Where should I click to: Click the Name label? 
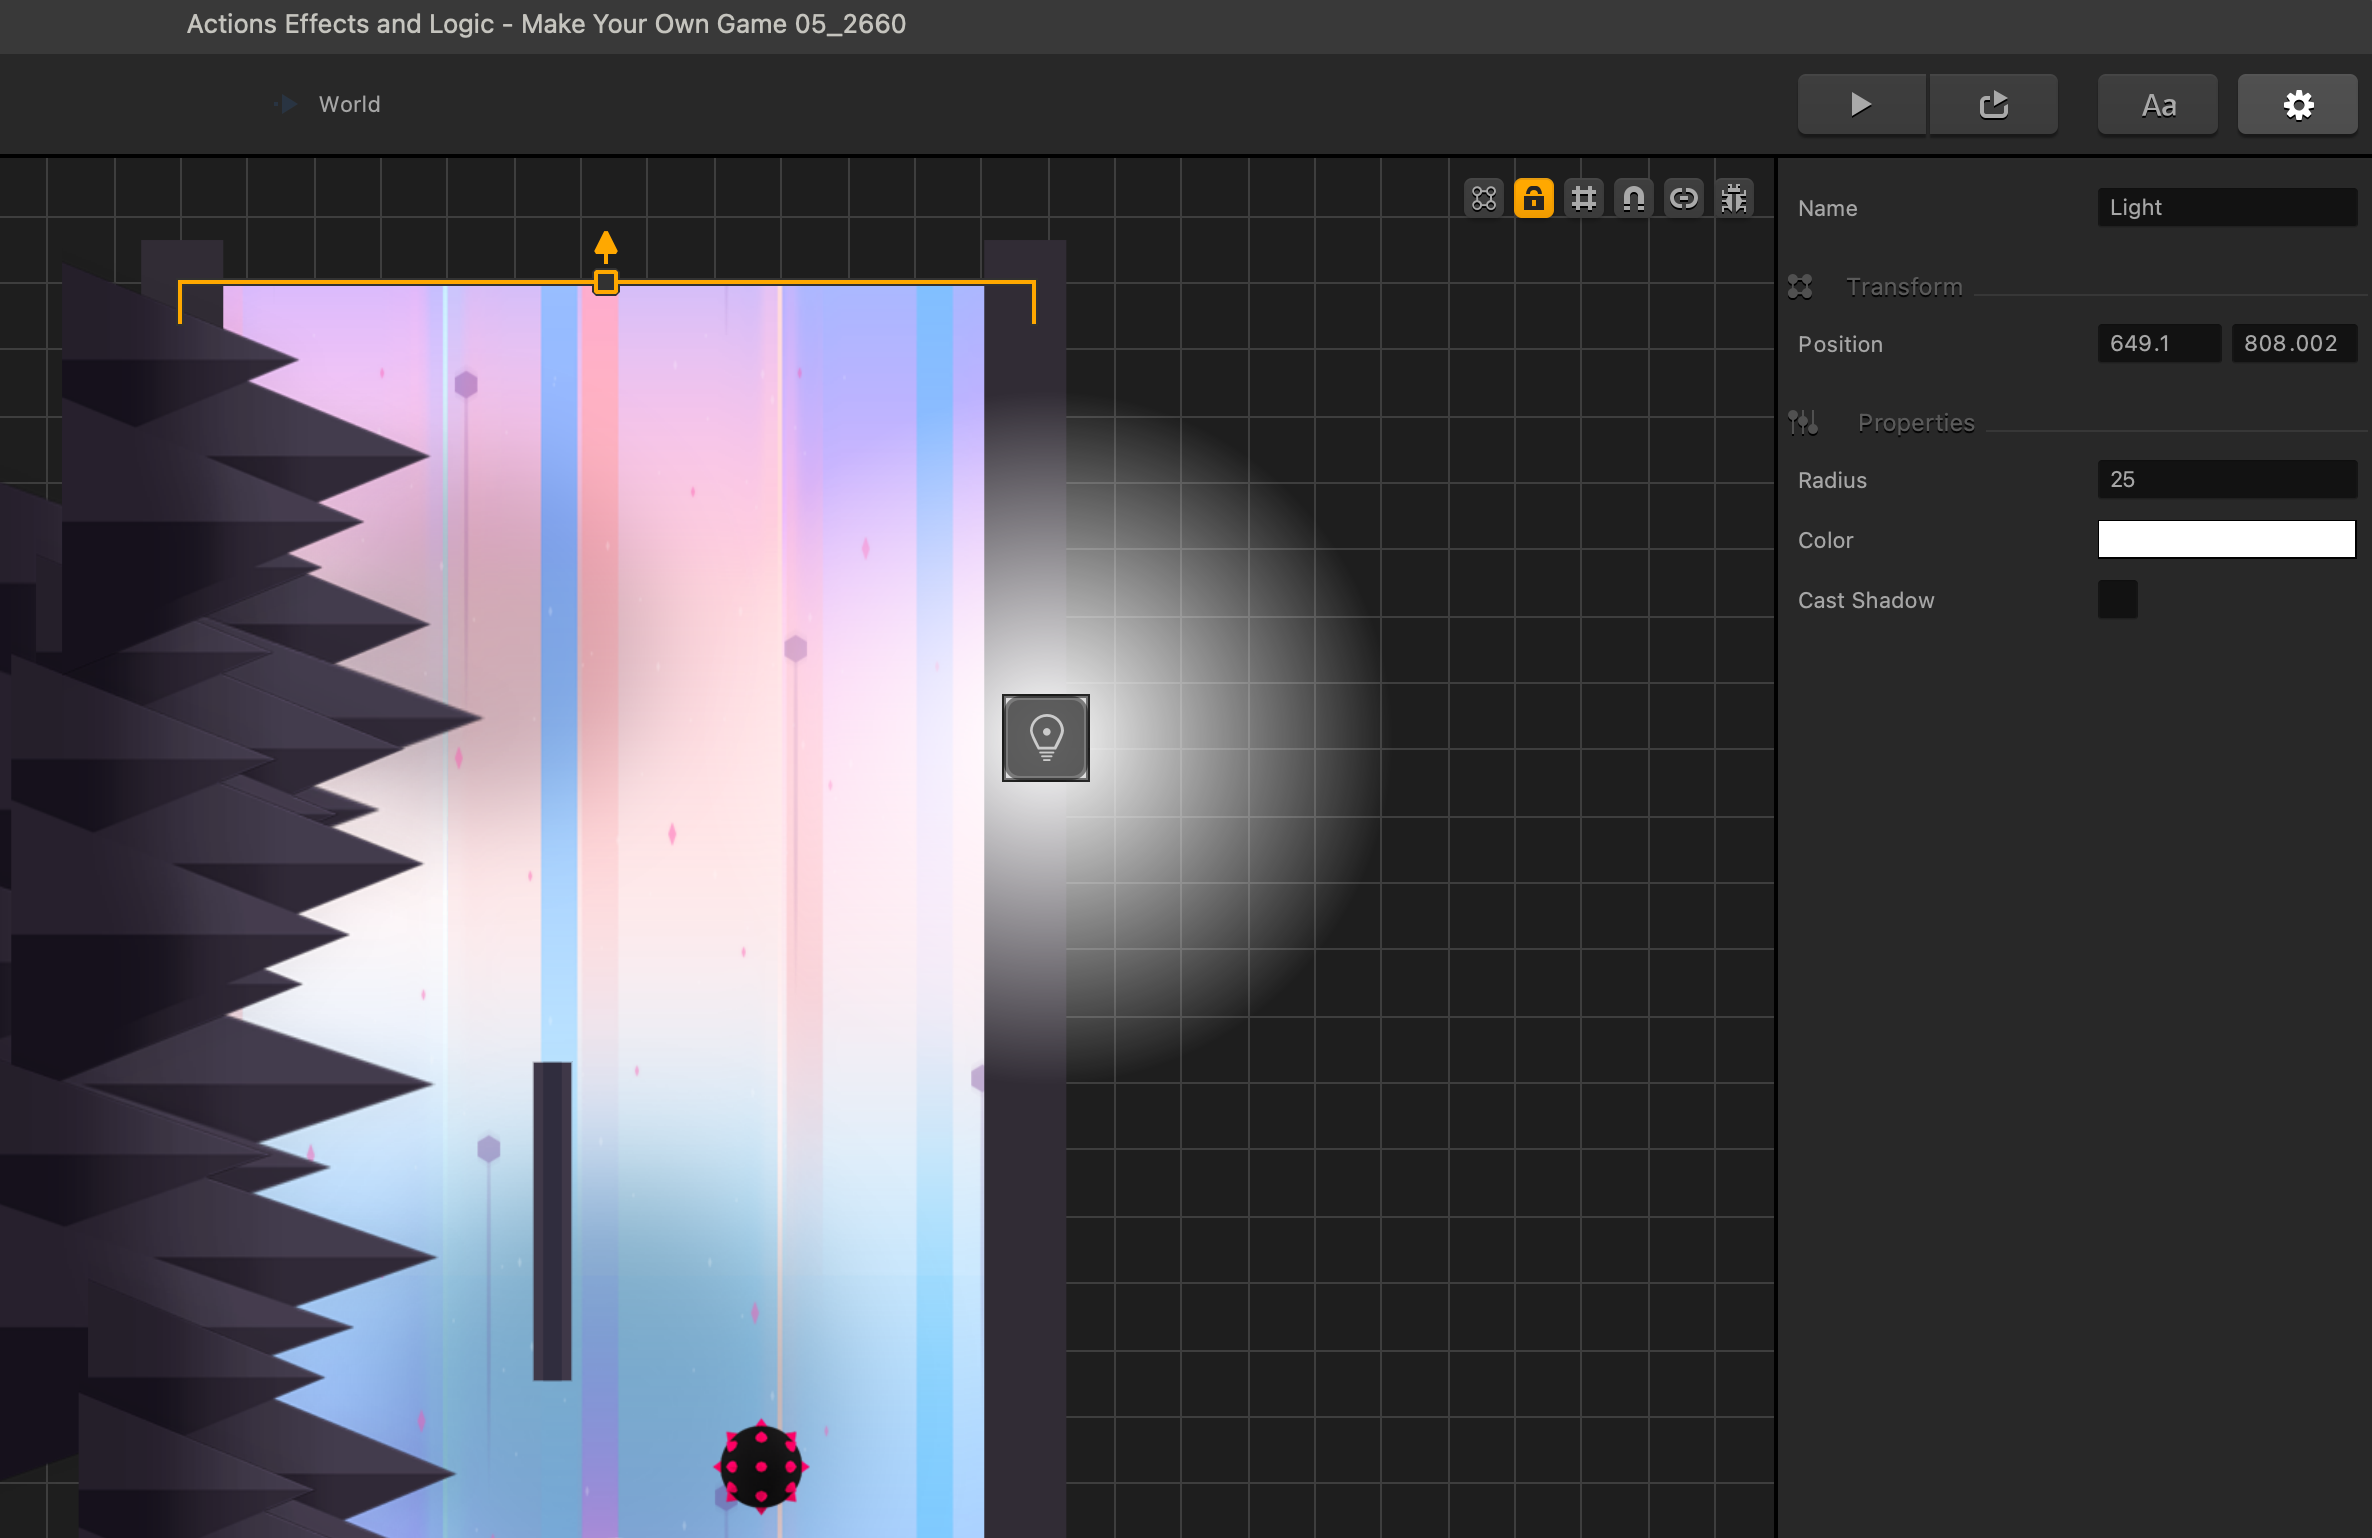pos(1827,208)
